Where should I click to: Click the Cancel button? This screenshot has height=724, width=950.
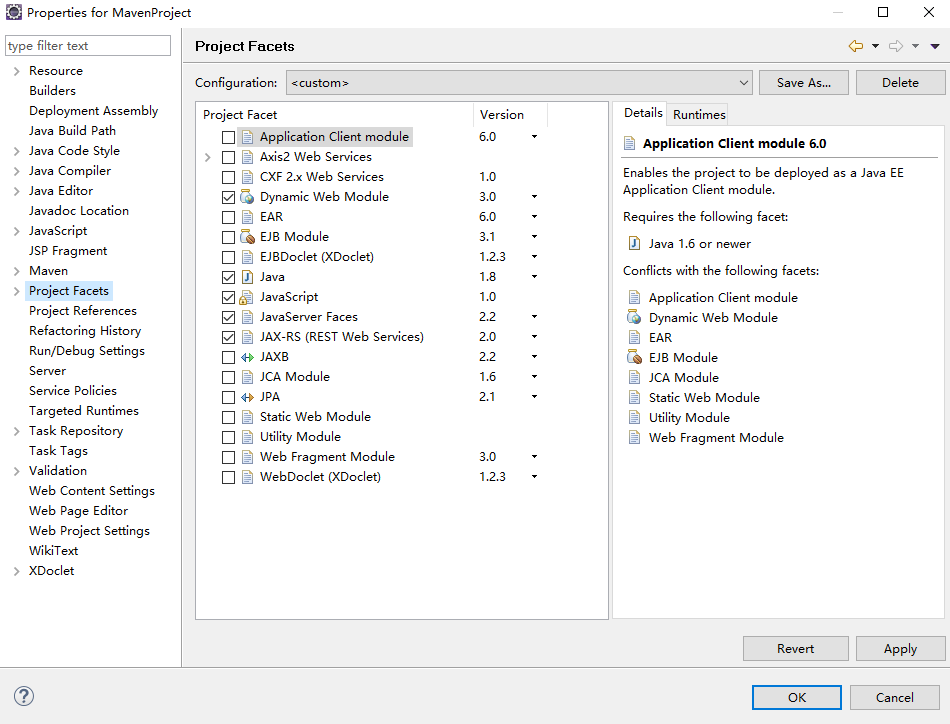894,697
